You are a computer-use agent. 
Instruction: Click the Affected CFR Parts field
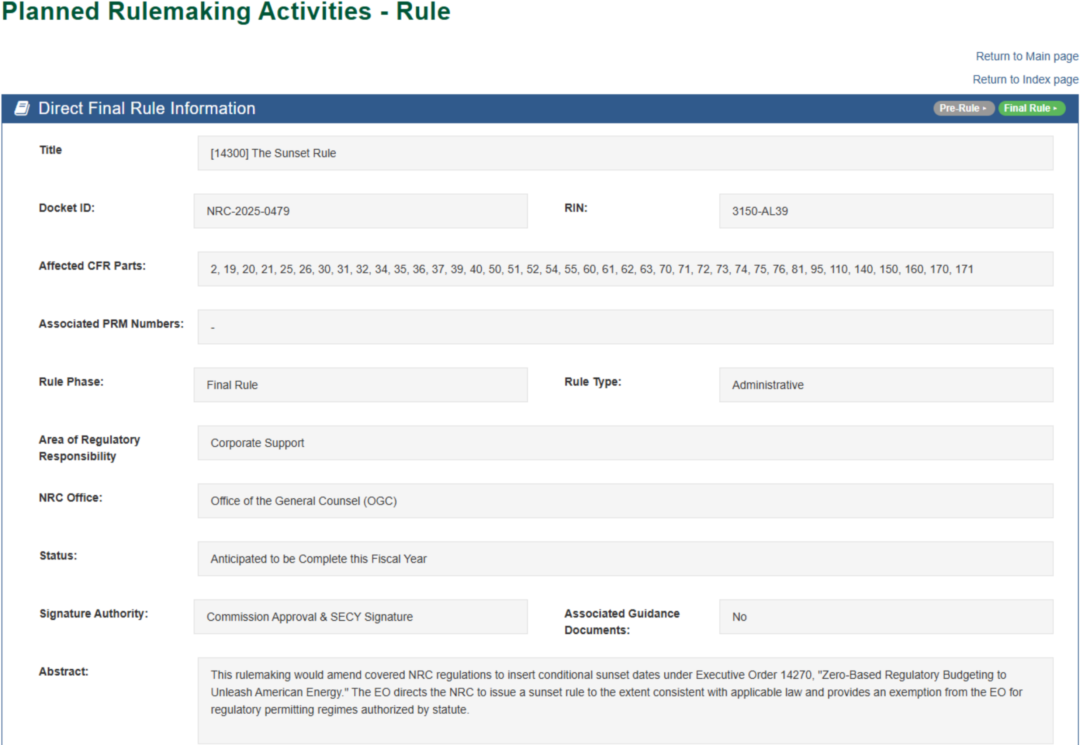(x=624, y=269)
